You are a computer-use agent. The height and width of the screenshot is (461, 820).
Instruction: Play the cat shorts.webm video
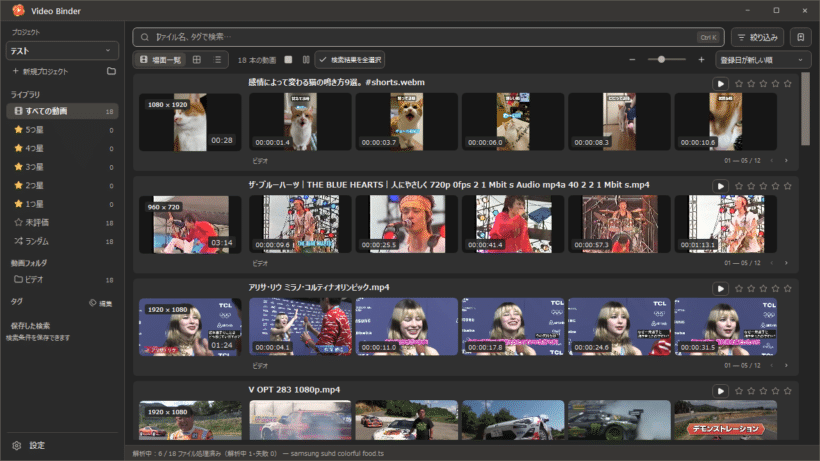[721, 84]
